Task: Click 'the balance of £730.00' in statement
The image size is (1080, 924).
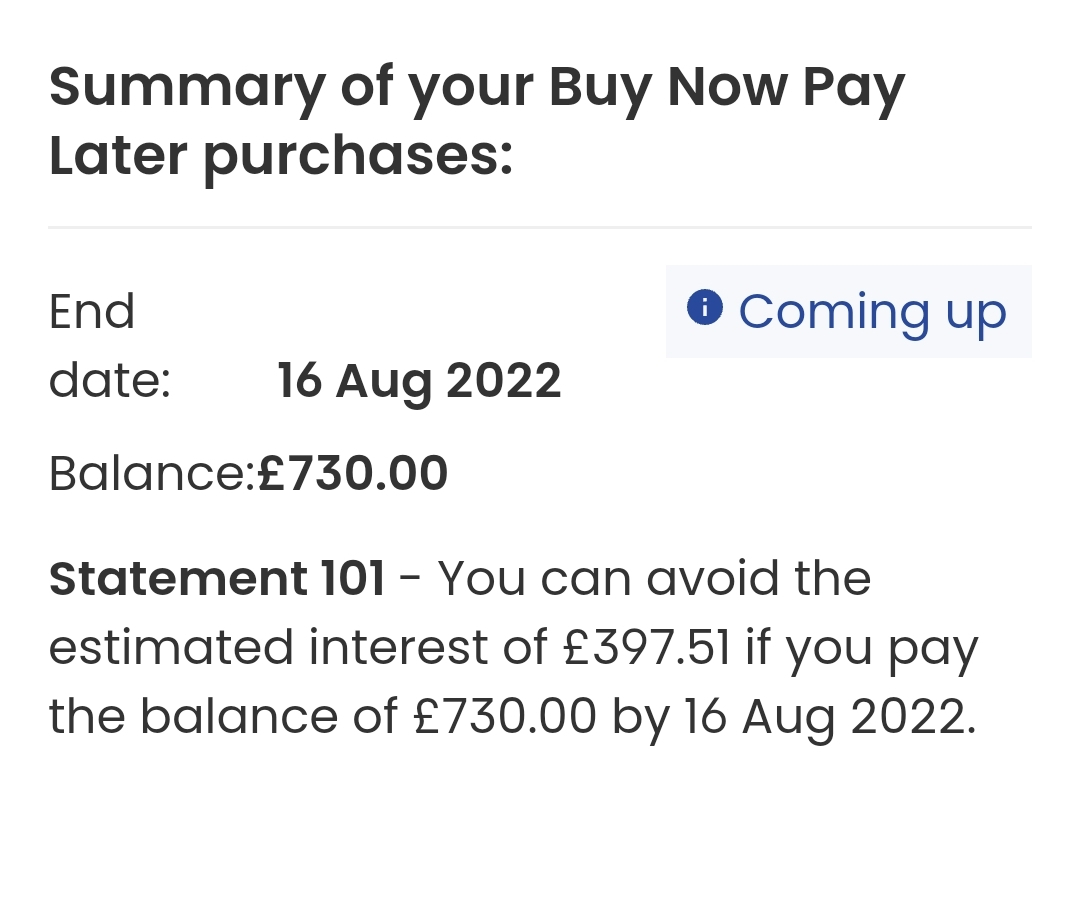Action: (322, 717)
